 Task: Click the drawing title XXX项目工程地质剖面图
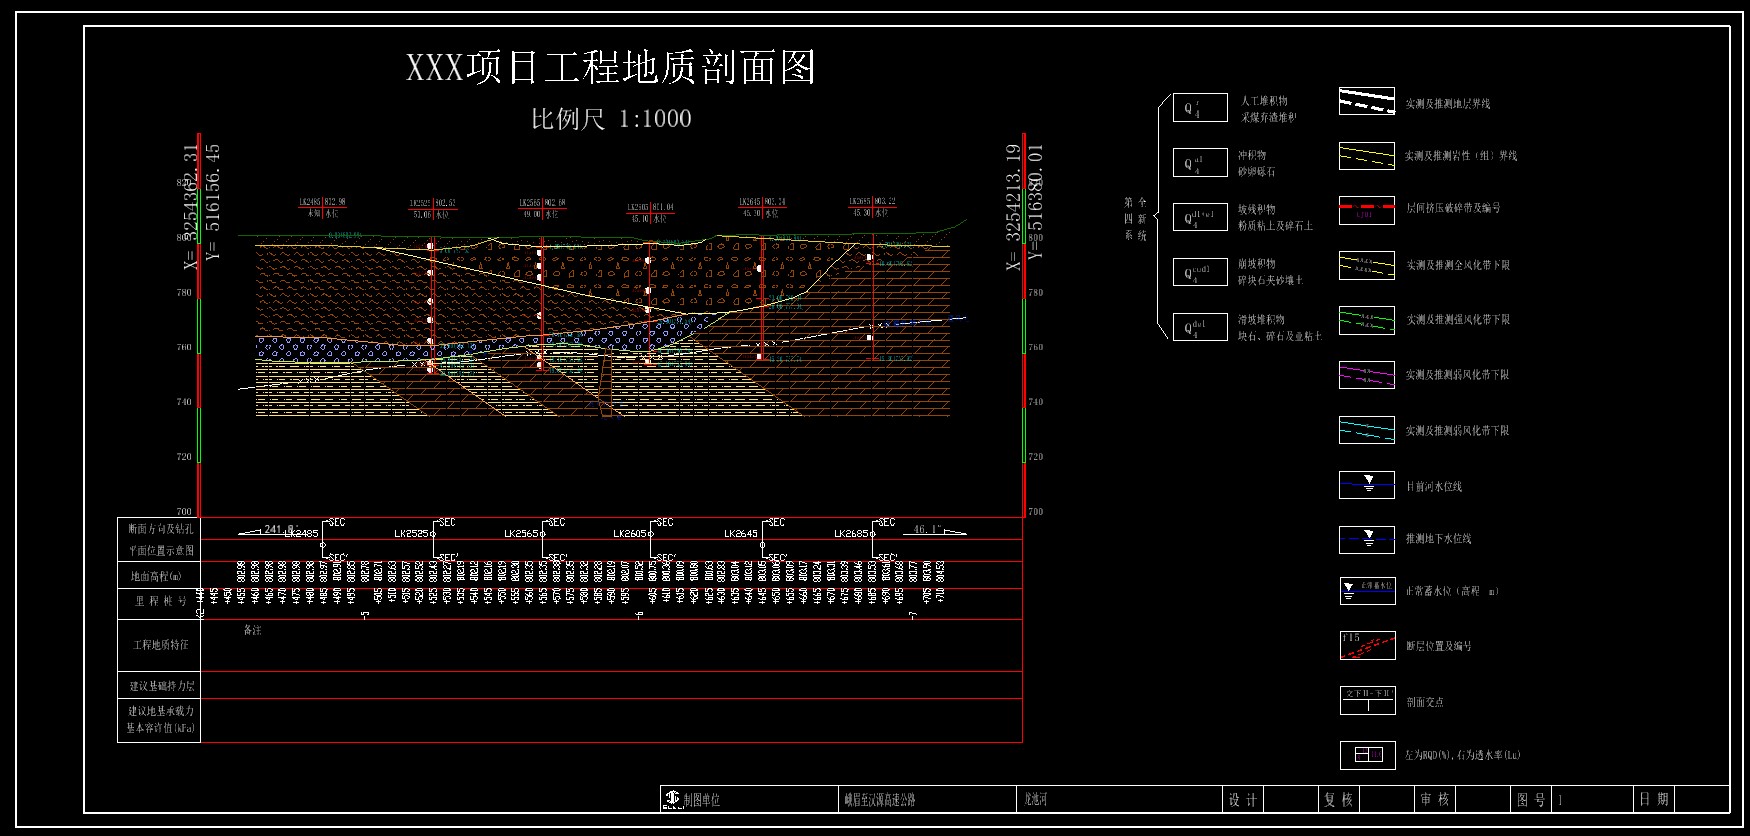point(611,68)
